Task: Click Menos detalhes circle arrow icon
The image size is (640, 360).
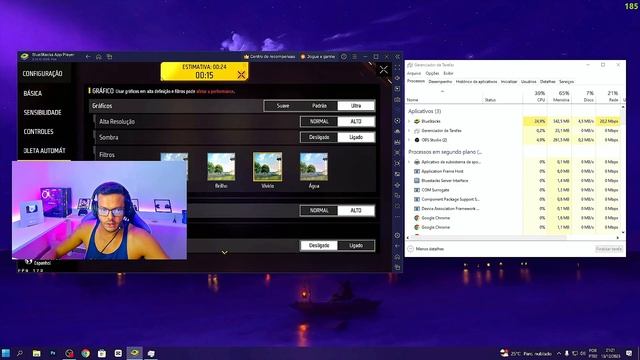Action: pos(411,249)
